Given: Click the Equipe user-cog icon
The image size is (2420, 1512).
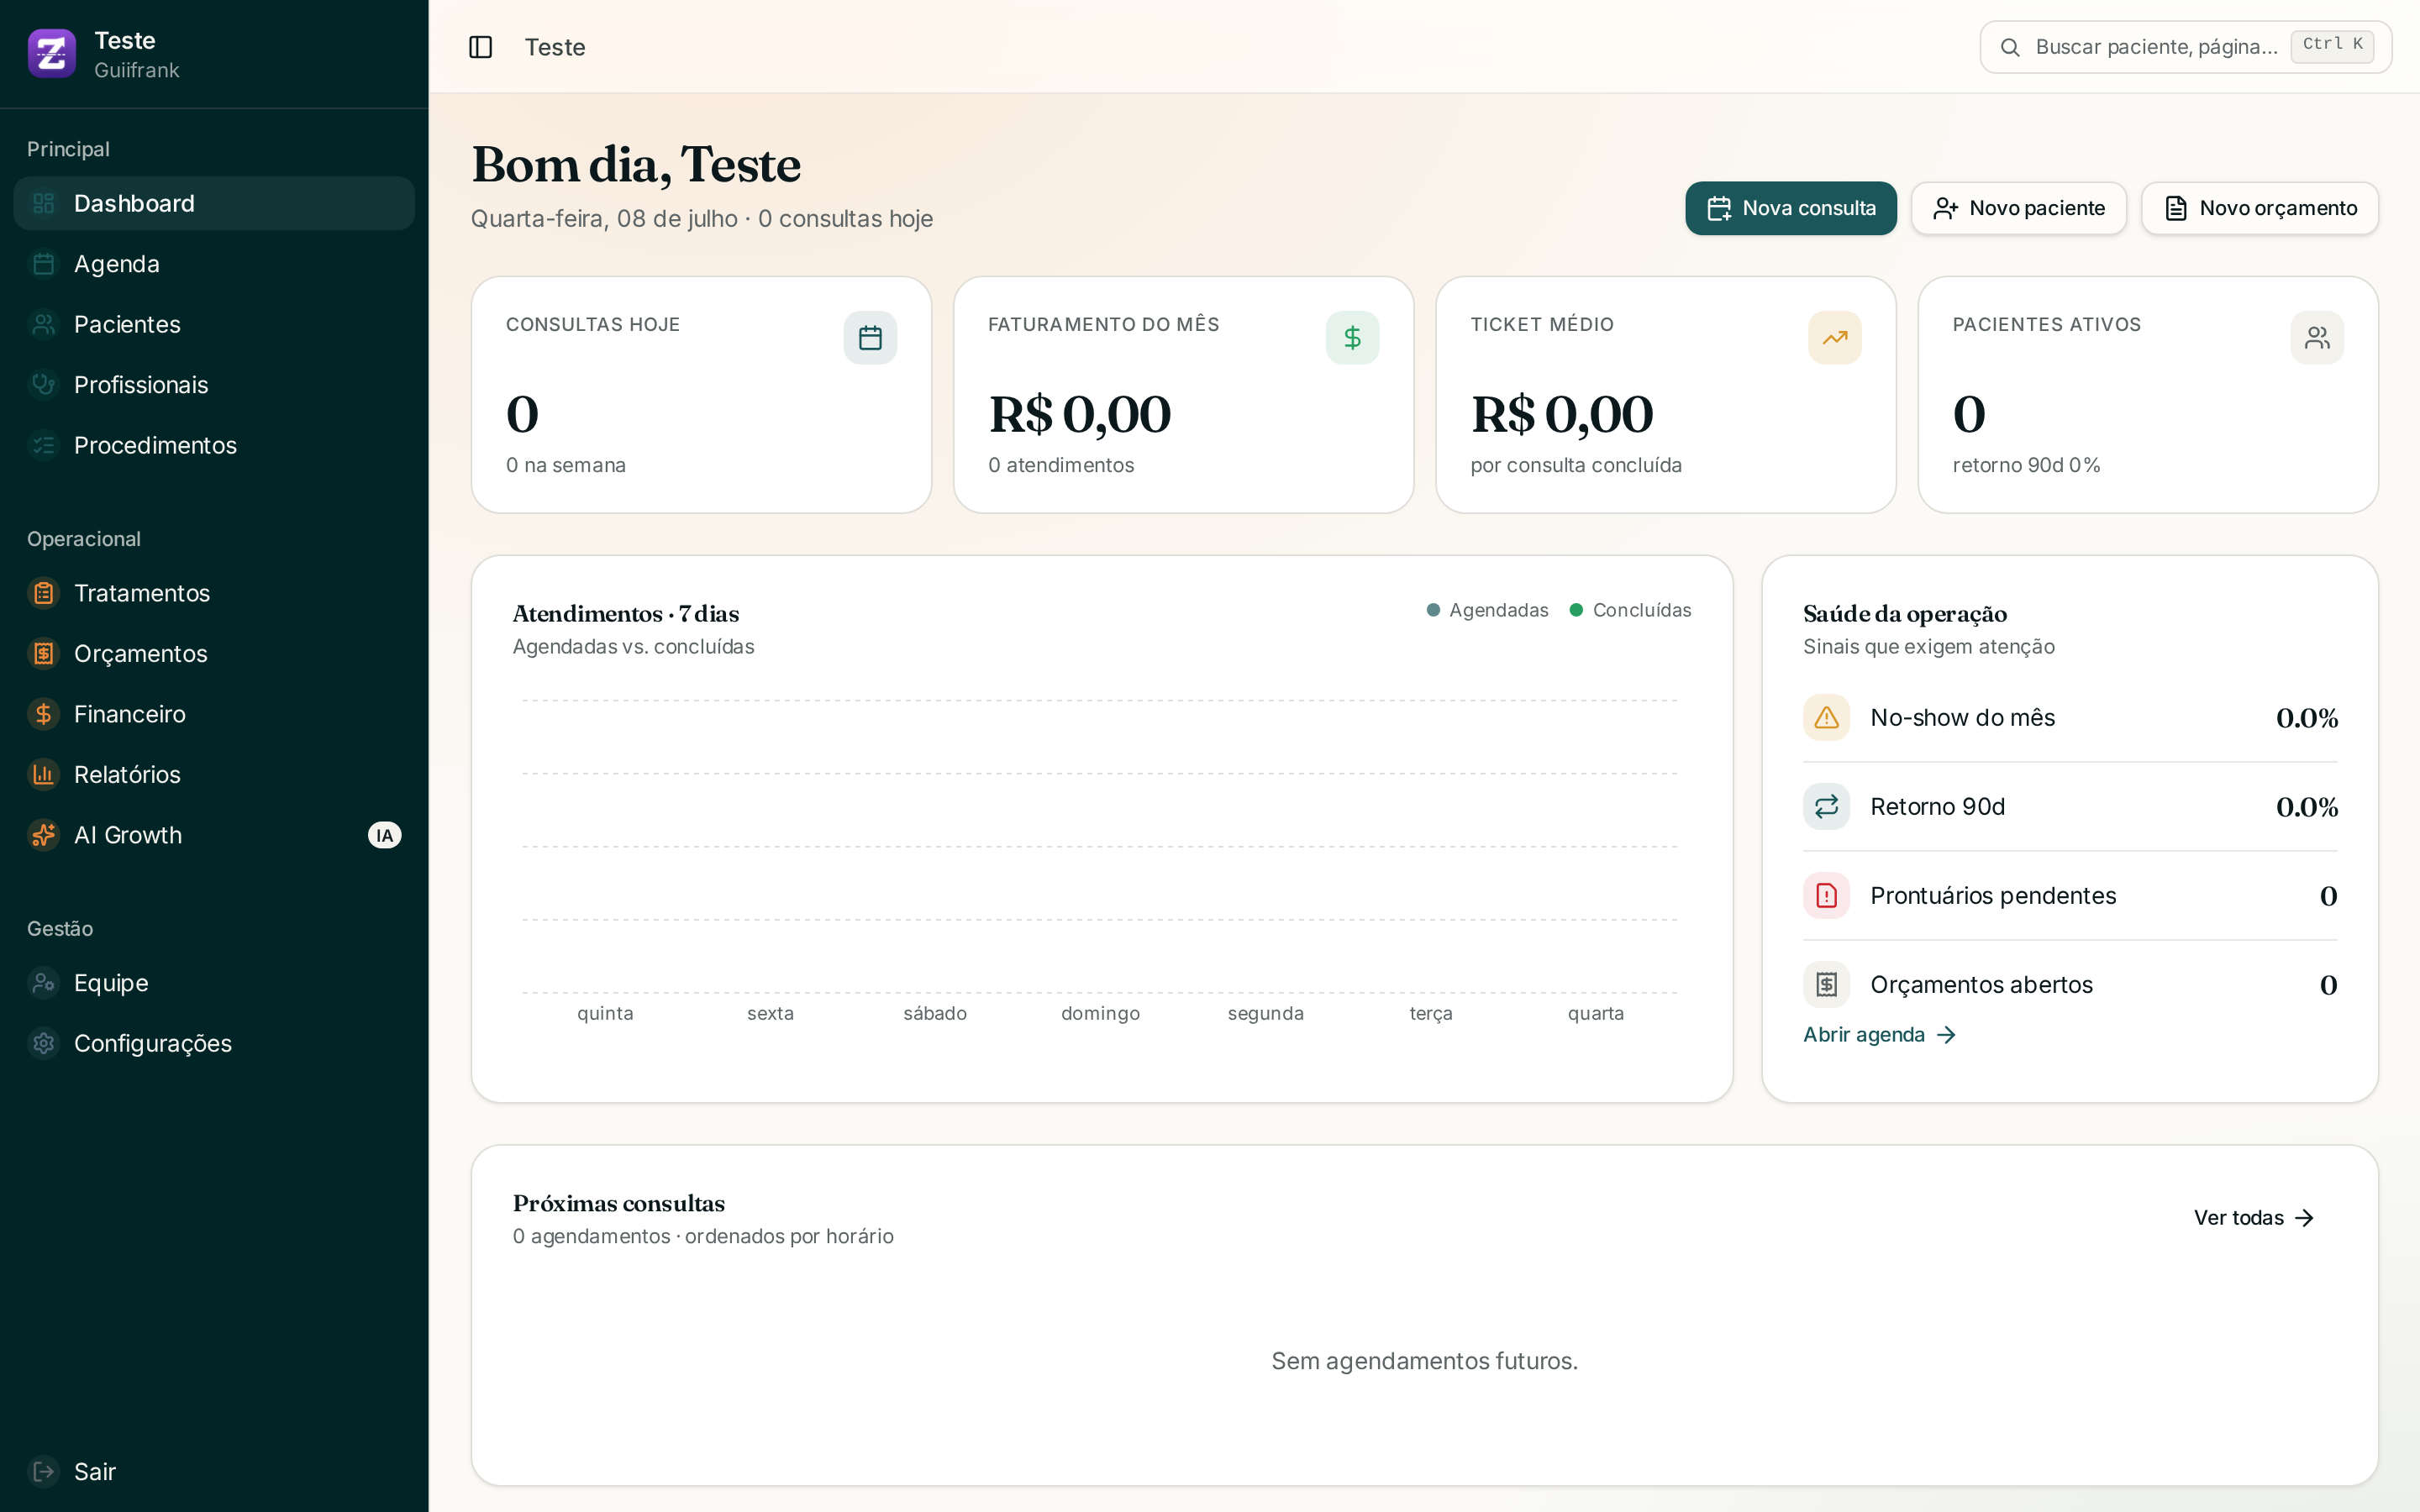Looking at the screenshot, I should point(44,983).
